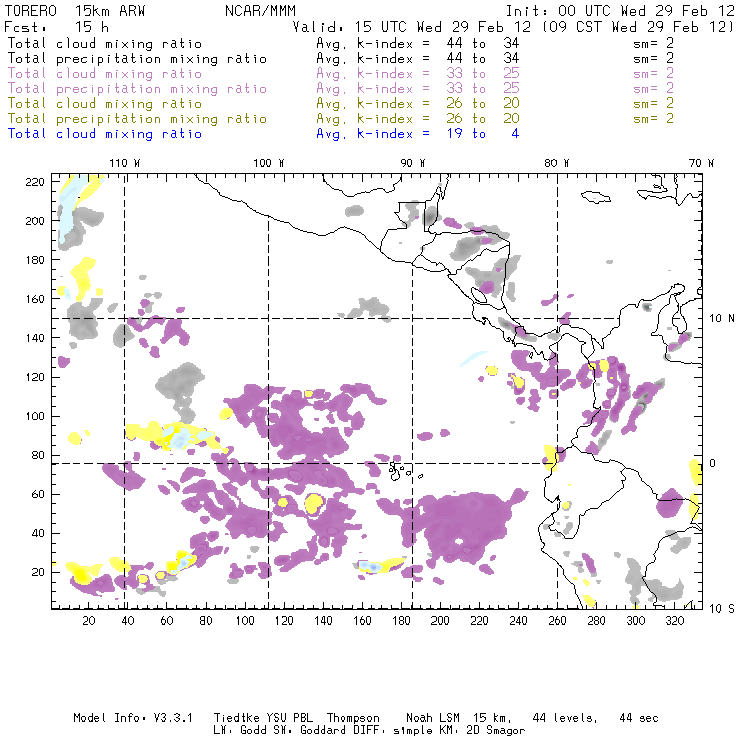Click the '100' tick label on the vertical axis
This screenshot has width=740, height=740.
tap(35, 416)
